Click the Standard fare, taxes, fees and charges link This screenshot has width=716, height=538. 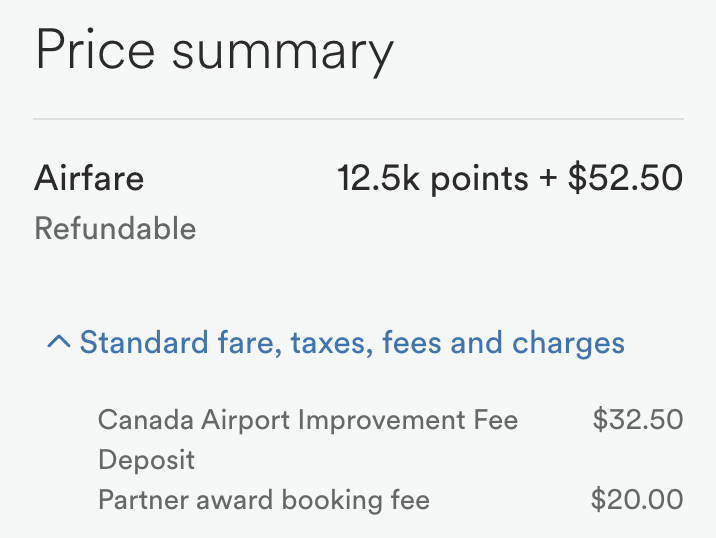352,343
